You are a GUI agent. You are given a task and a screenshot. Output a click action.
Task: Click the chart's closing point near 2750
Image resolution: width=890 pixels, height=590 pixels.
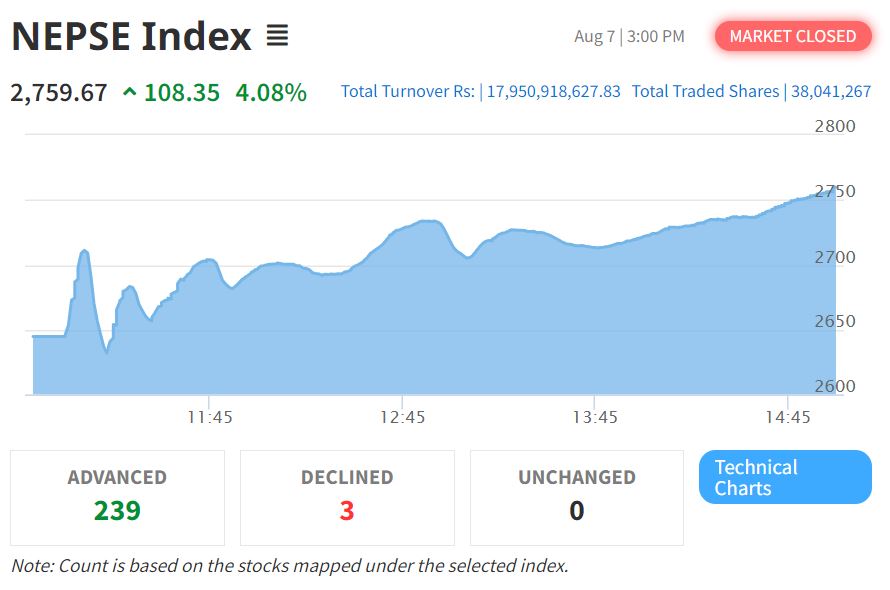coord(834,194)
